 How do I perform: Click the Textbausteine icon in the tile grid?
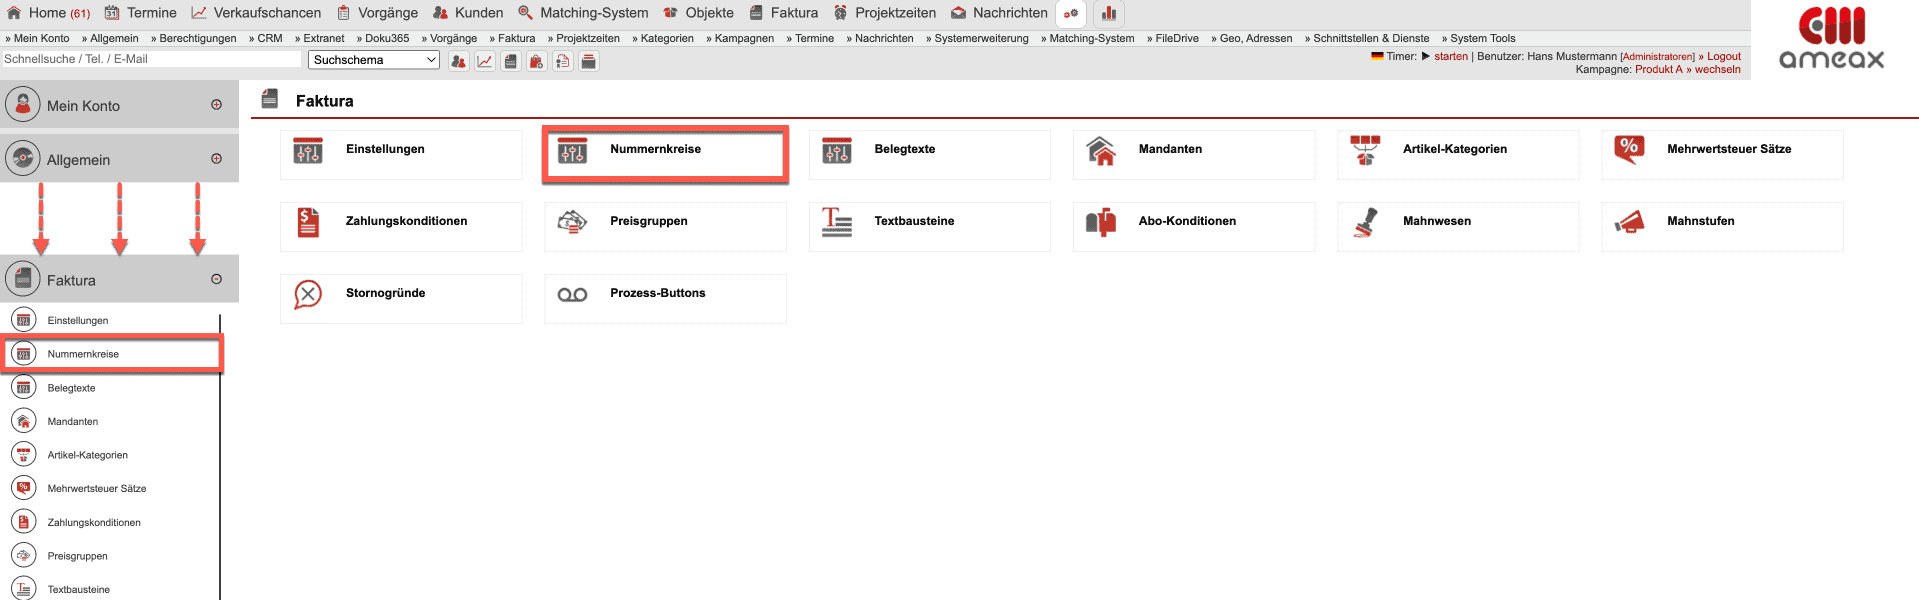pyautogui.click(x=836, y=222)
